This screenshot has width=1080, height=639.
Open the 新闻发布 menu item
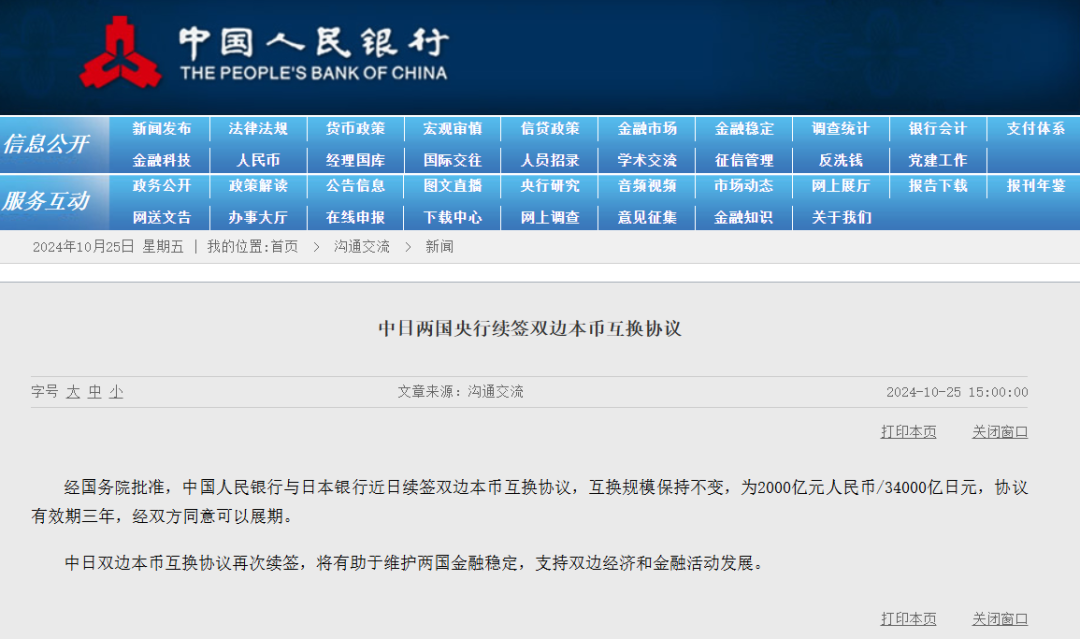point(161,129)
